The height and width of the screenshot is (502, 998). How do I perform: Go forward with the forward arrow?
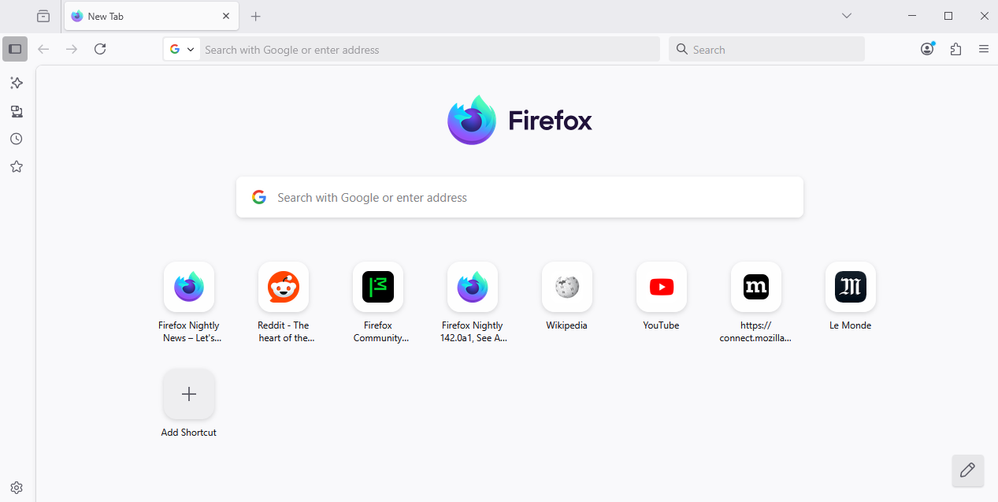click(x=71, y=49)
